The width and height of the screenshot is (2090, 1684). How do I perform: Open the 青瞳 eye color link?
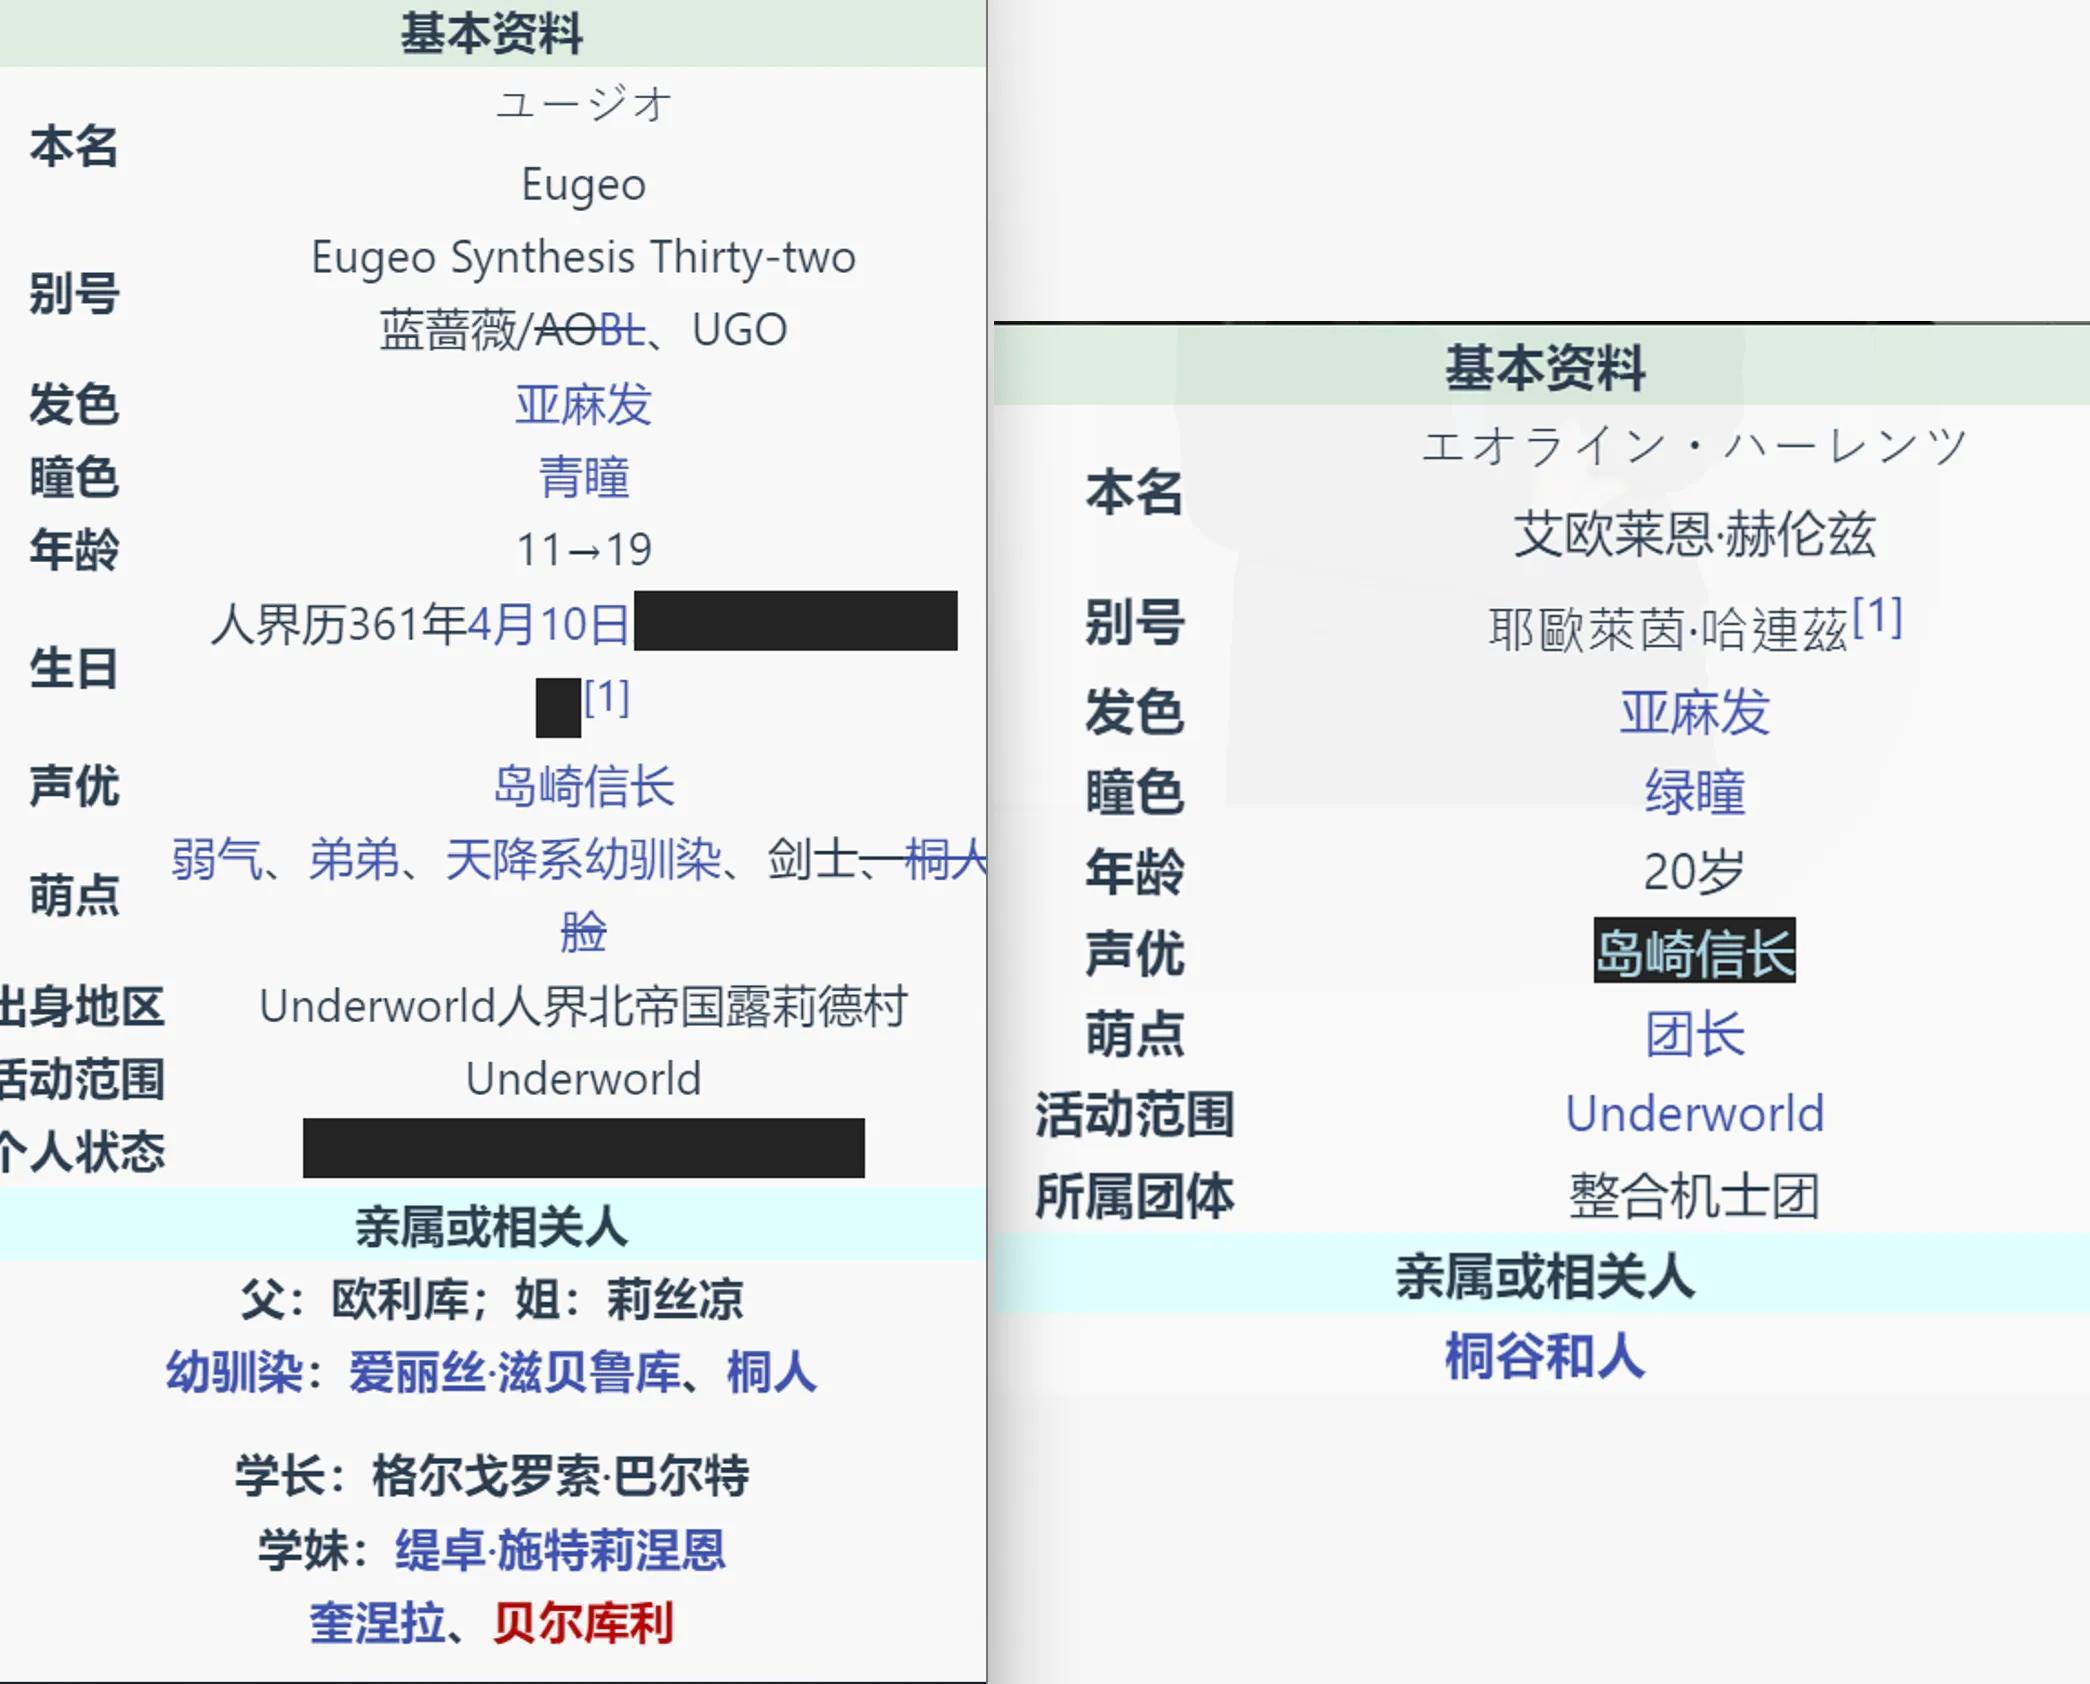(583, 477)
